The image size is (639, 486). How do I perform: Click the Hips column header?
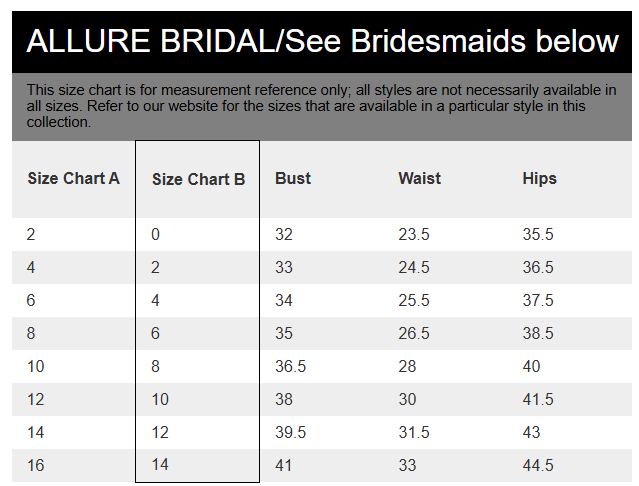[x=539, y=179]
